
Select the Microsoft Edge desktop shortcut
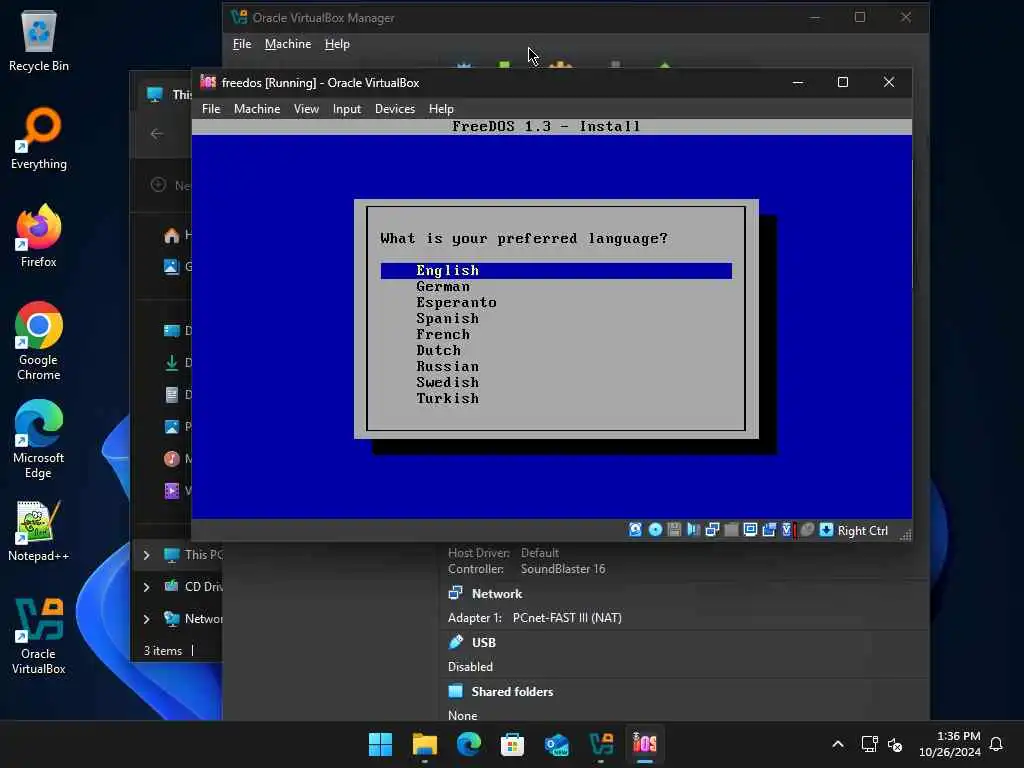click(x=39, y=439)
